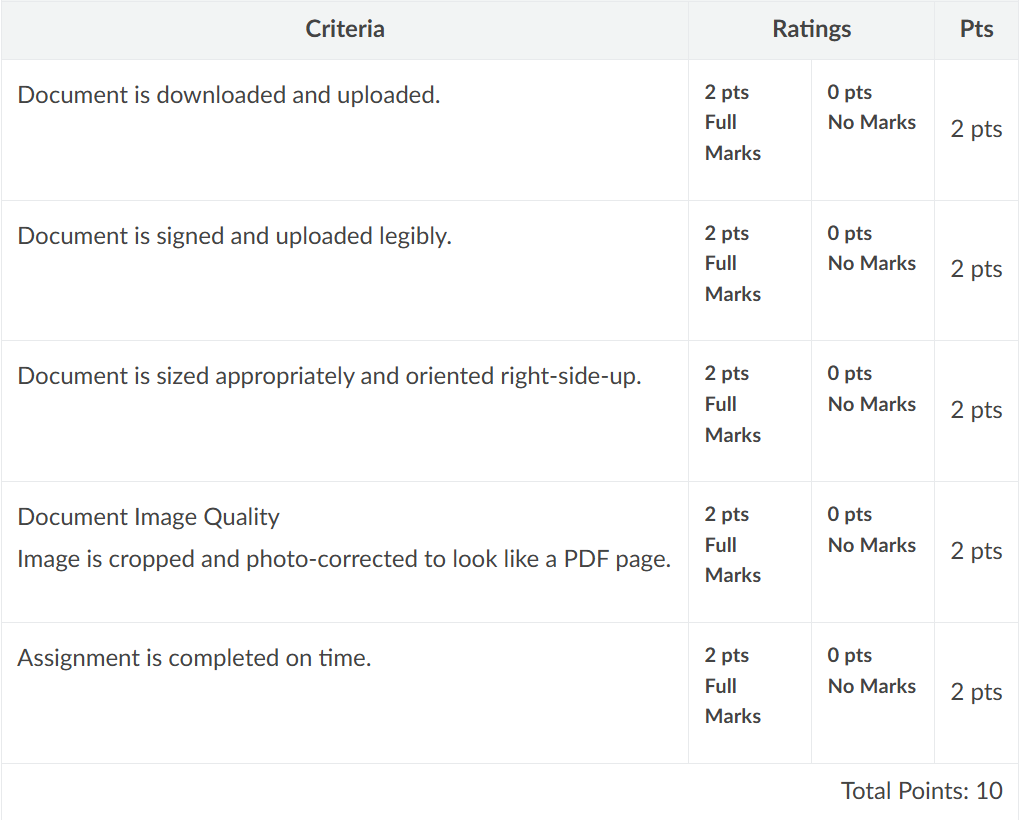This screenshot has height=820, width=1021.
Task: Choose Full Marks for sized appropriately criterion
Action: click(748, 404)
